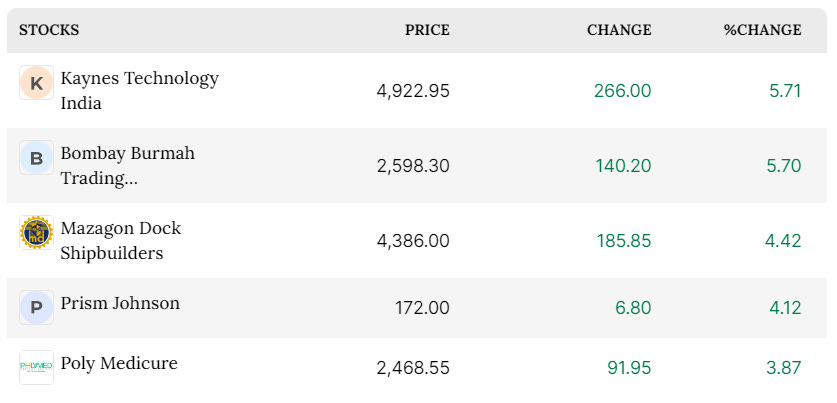This screenshot has width=837, height=403.
Task: Open the Mazagon Dock Shipbuilders stock page
Action: pyautogui.click(x=121, y=240)
